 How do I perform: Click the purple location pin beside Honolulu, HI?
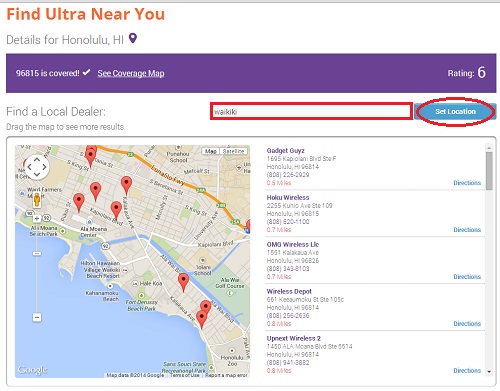pos(133,38)
